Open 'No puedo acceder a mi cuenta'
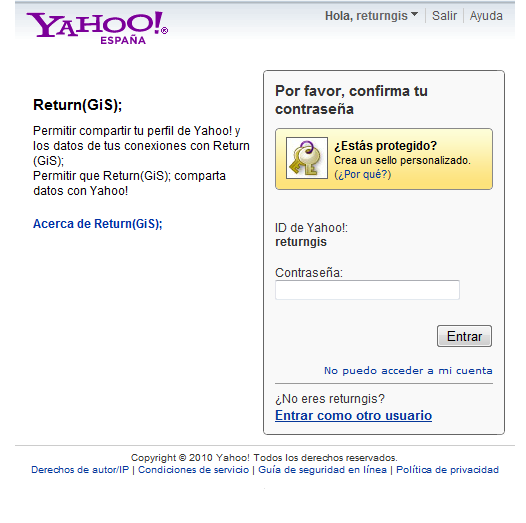Viewport: 526px width, 523px height. click(408, 370)
